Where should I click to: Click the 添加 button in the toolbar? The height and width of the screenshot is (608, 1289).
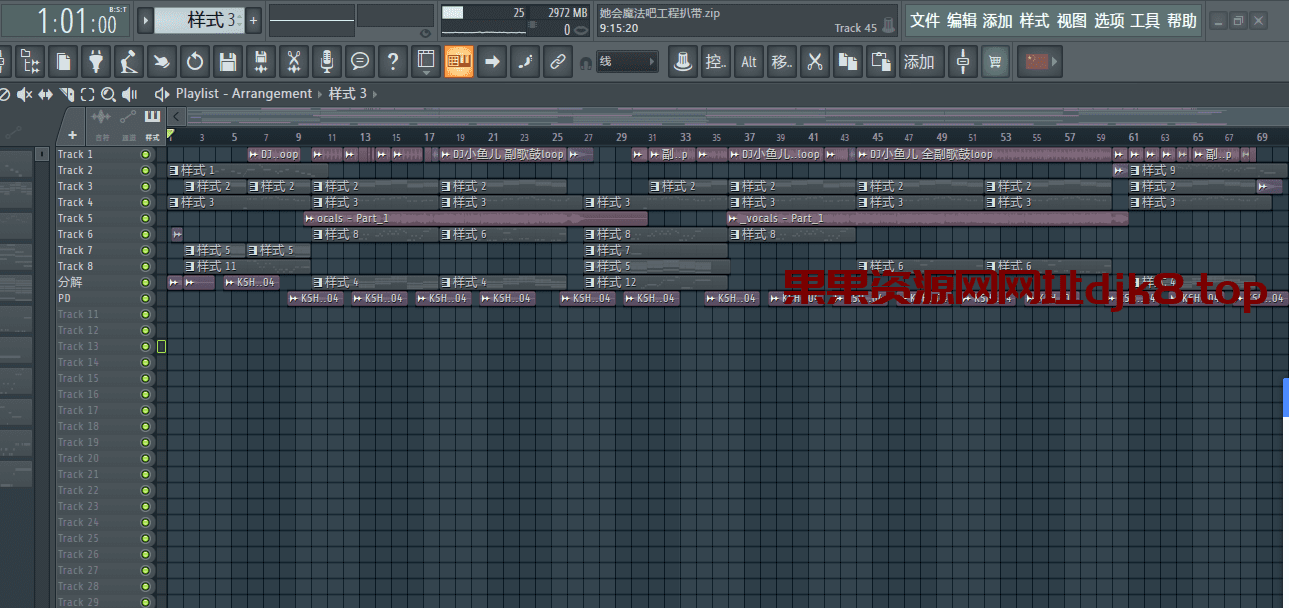(918, 62)
